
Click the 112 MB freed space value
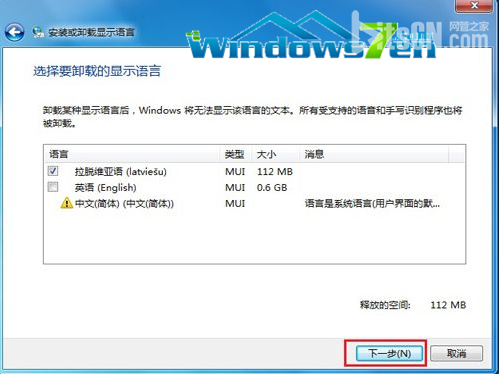(448, 305)
